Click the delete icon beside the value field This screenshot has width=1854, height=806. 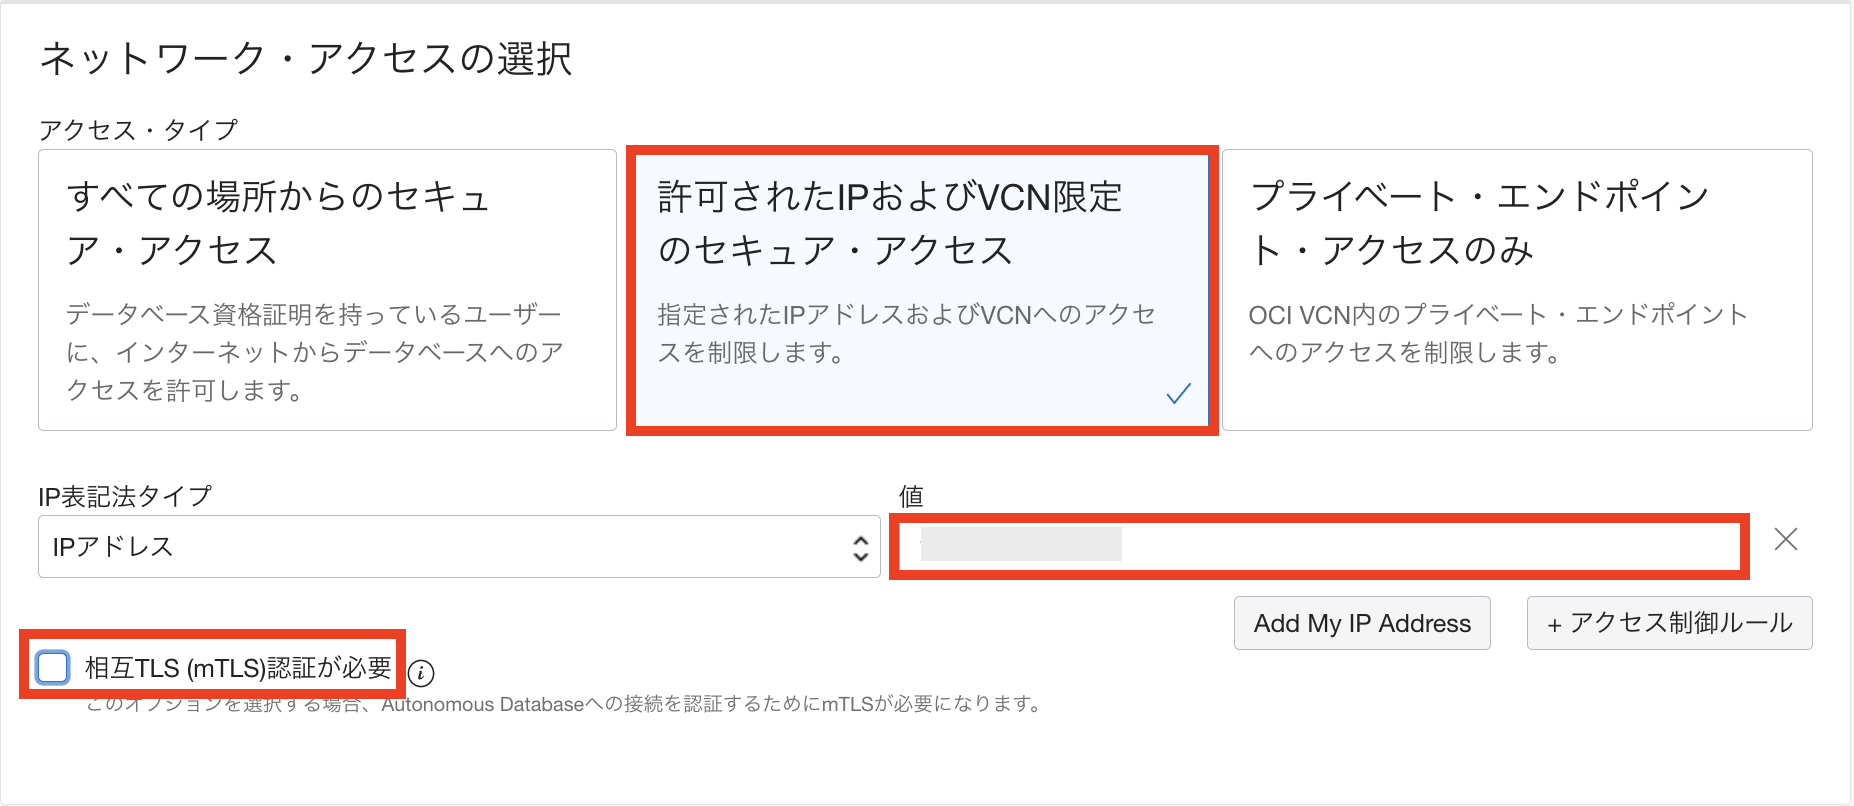(x=1786, y=540)
